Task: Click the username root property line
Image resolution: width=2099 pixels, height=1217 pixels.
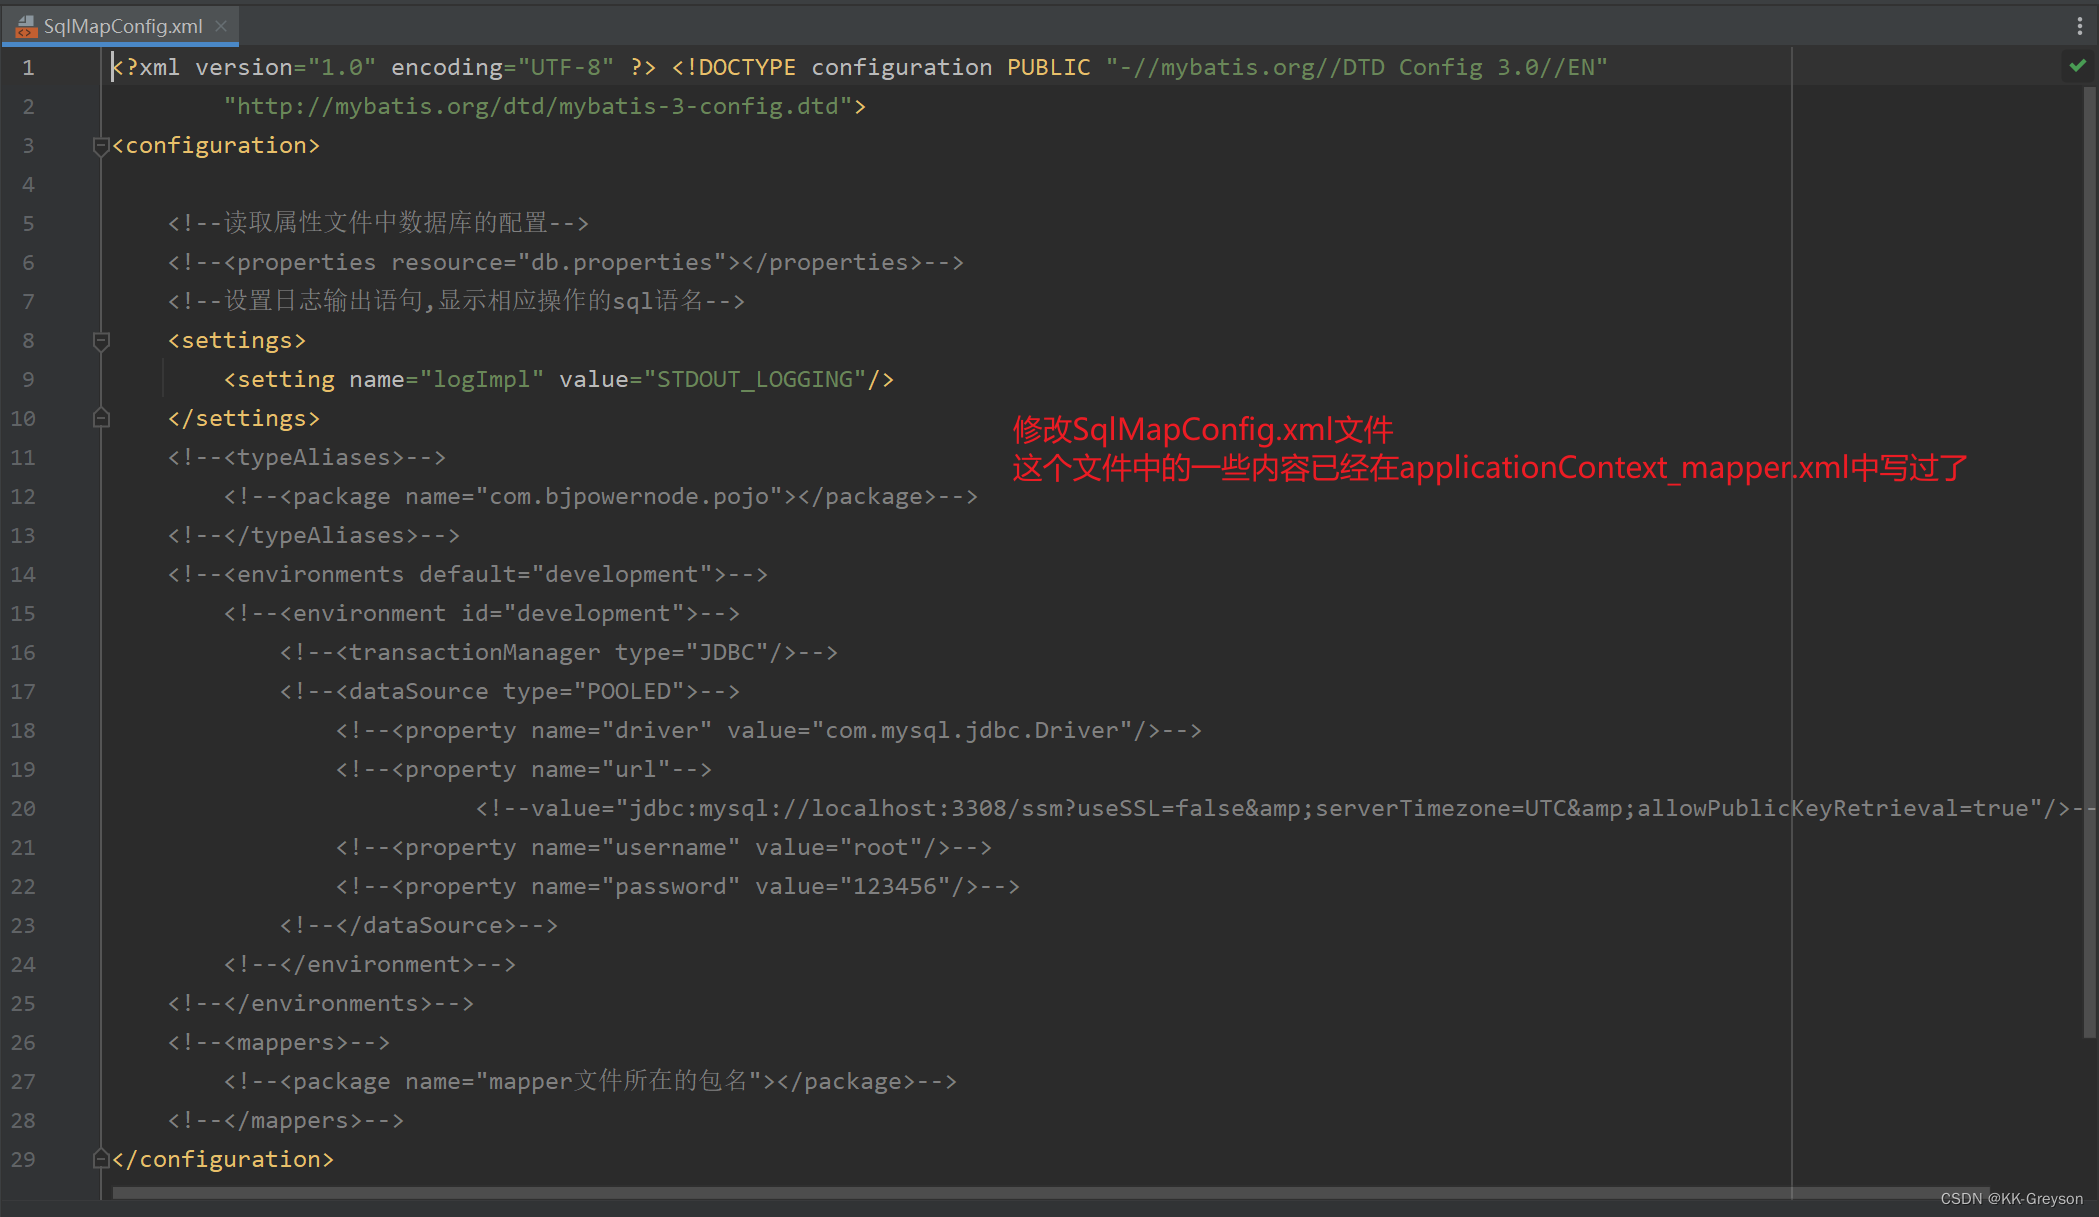Action: (x=664, y=848)
